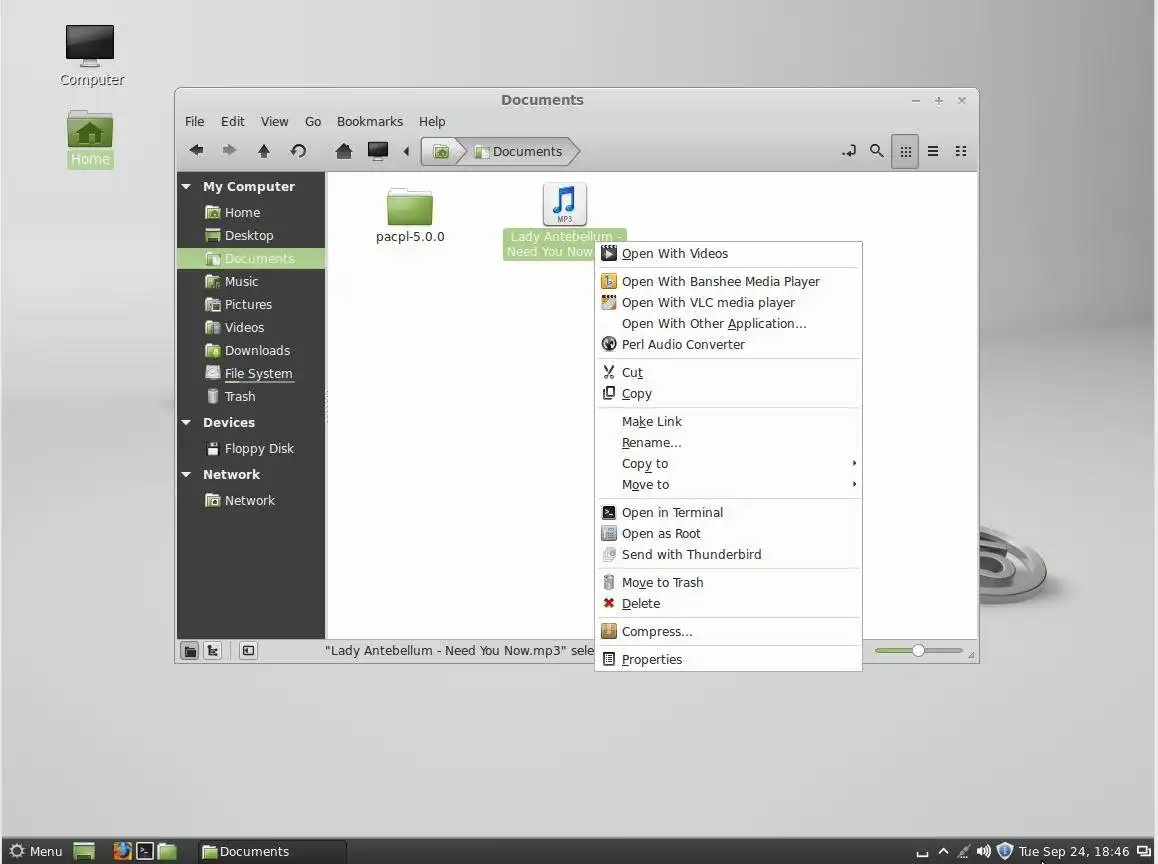
Task: Open Home folder from toolbar house icon
Action: click(343, 151)
